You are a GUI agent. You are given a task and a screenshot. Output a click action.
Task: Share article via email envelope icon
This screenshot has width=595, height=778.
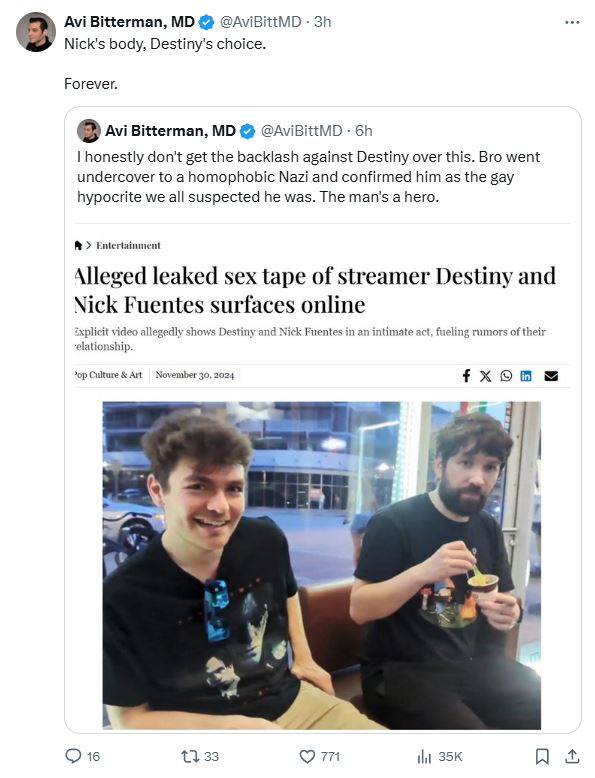(551, 376)
